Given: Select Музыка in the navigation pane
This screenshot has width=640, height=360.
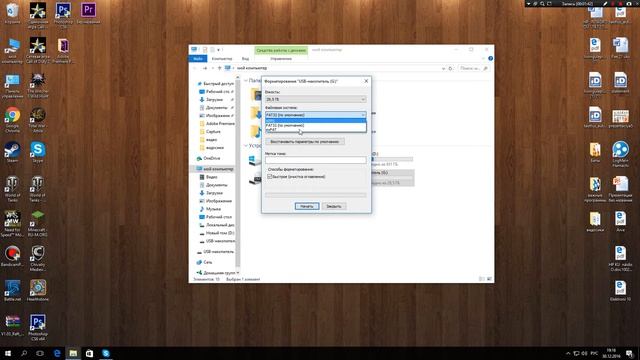Looking at the screenshot, I should pyautogui.click(x=213, y=209).
